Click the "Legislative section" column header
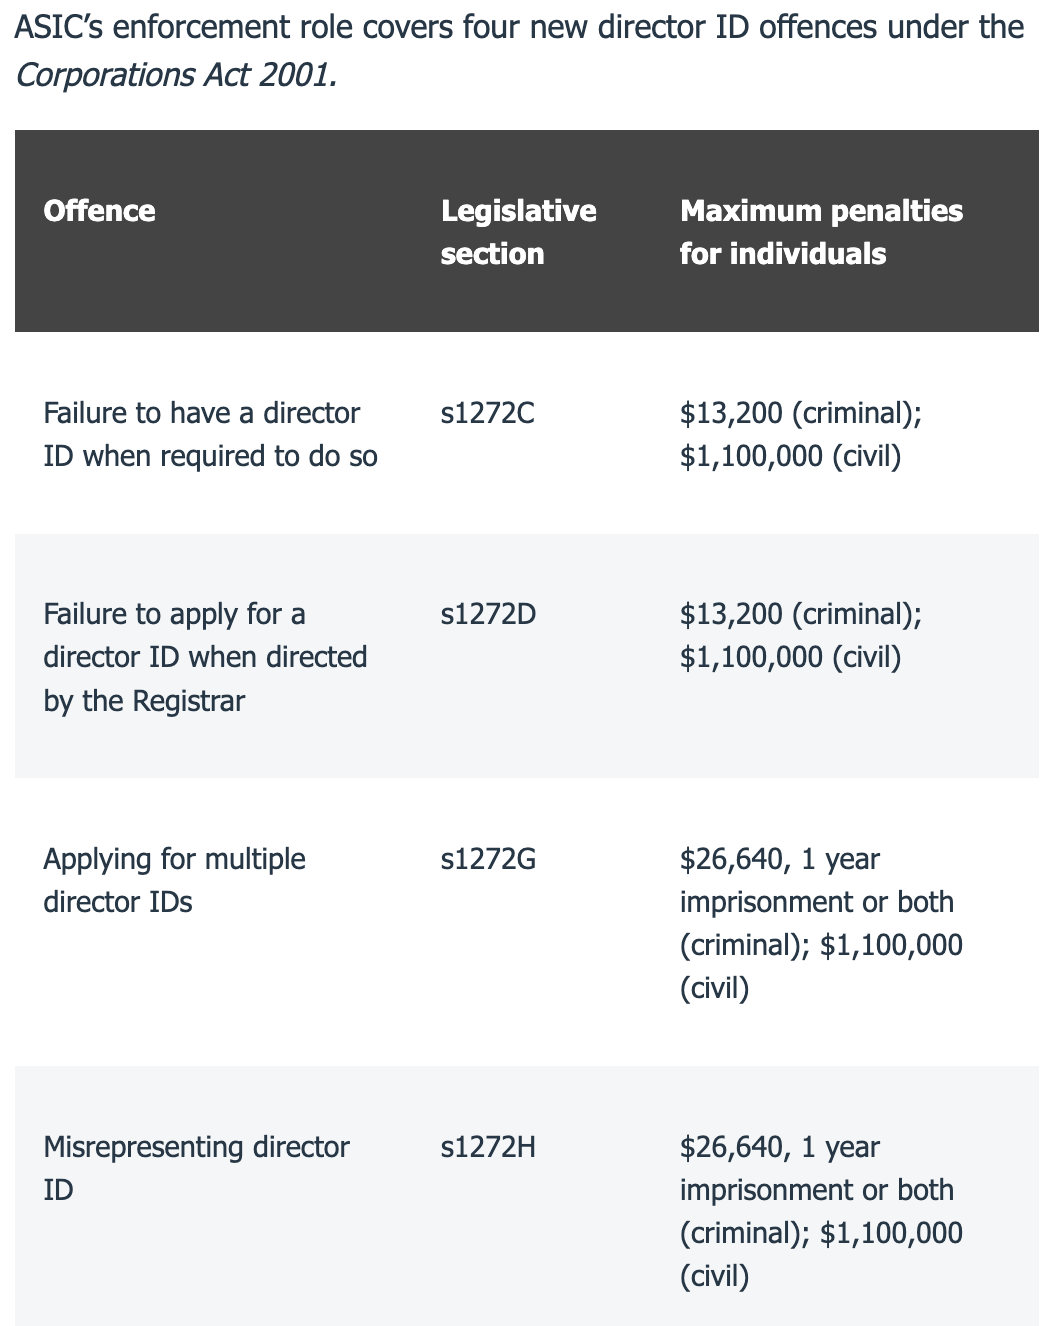 518,231
